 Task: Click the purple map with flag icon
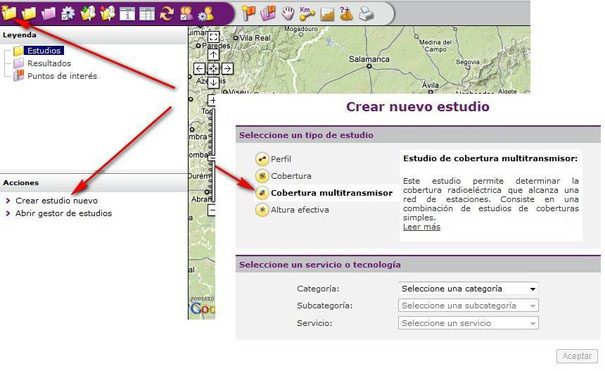coord(269,13)
